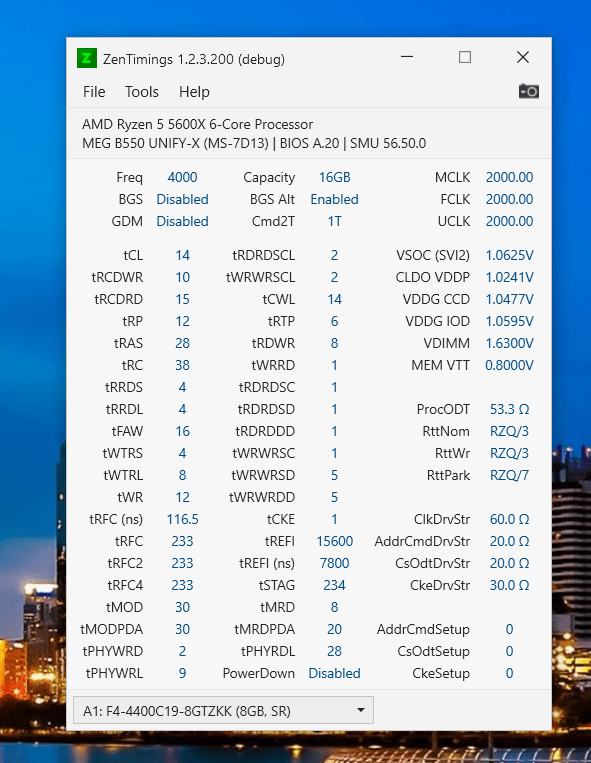Screen dimensions: 591x763
Task: Expand the A1 memory module dropdown
Action: pyautogui.click(x=223, y=710)
